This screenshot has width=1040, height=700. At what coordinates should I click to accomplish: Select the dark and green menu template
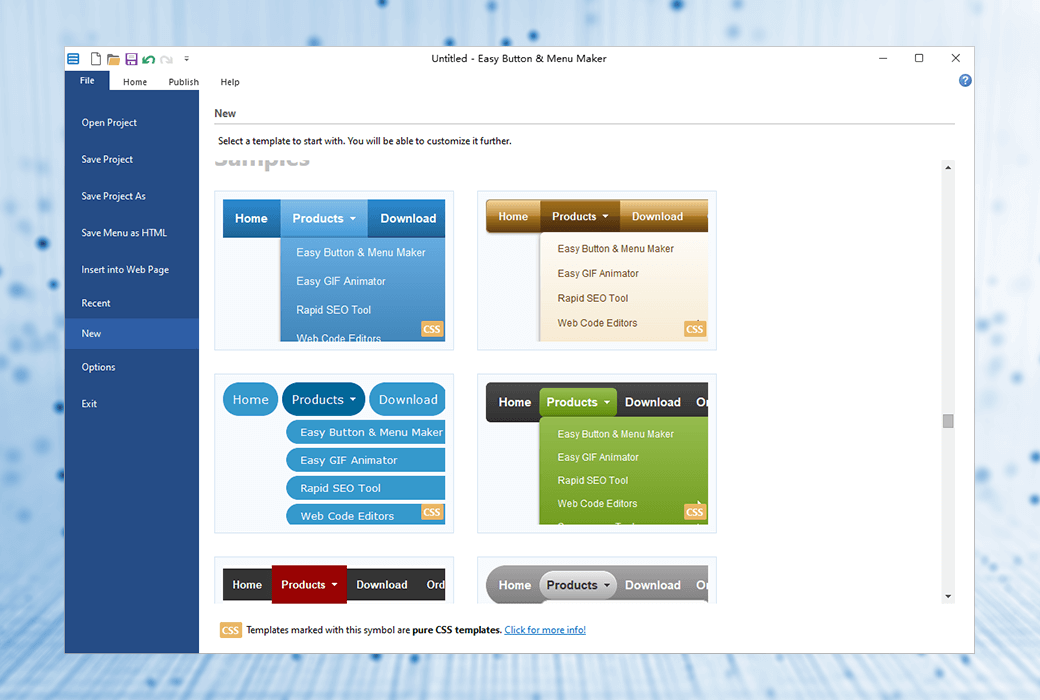tap(597, 453)
